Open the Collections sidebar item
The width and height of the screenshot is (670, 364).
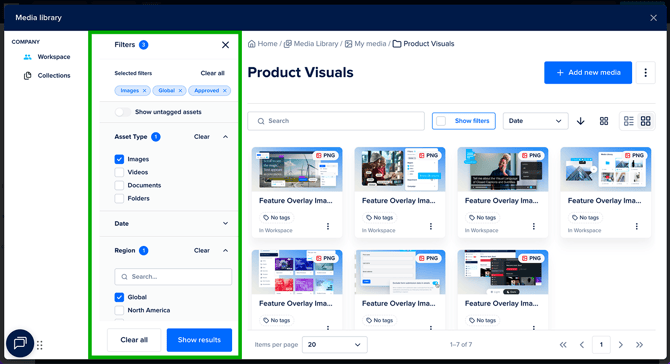pyautogui.click(x=47, y=76)
